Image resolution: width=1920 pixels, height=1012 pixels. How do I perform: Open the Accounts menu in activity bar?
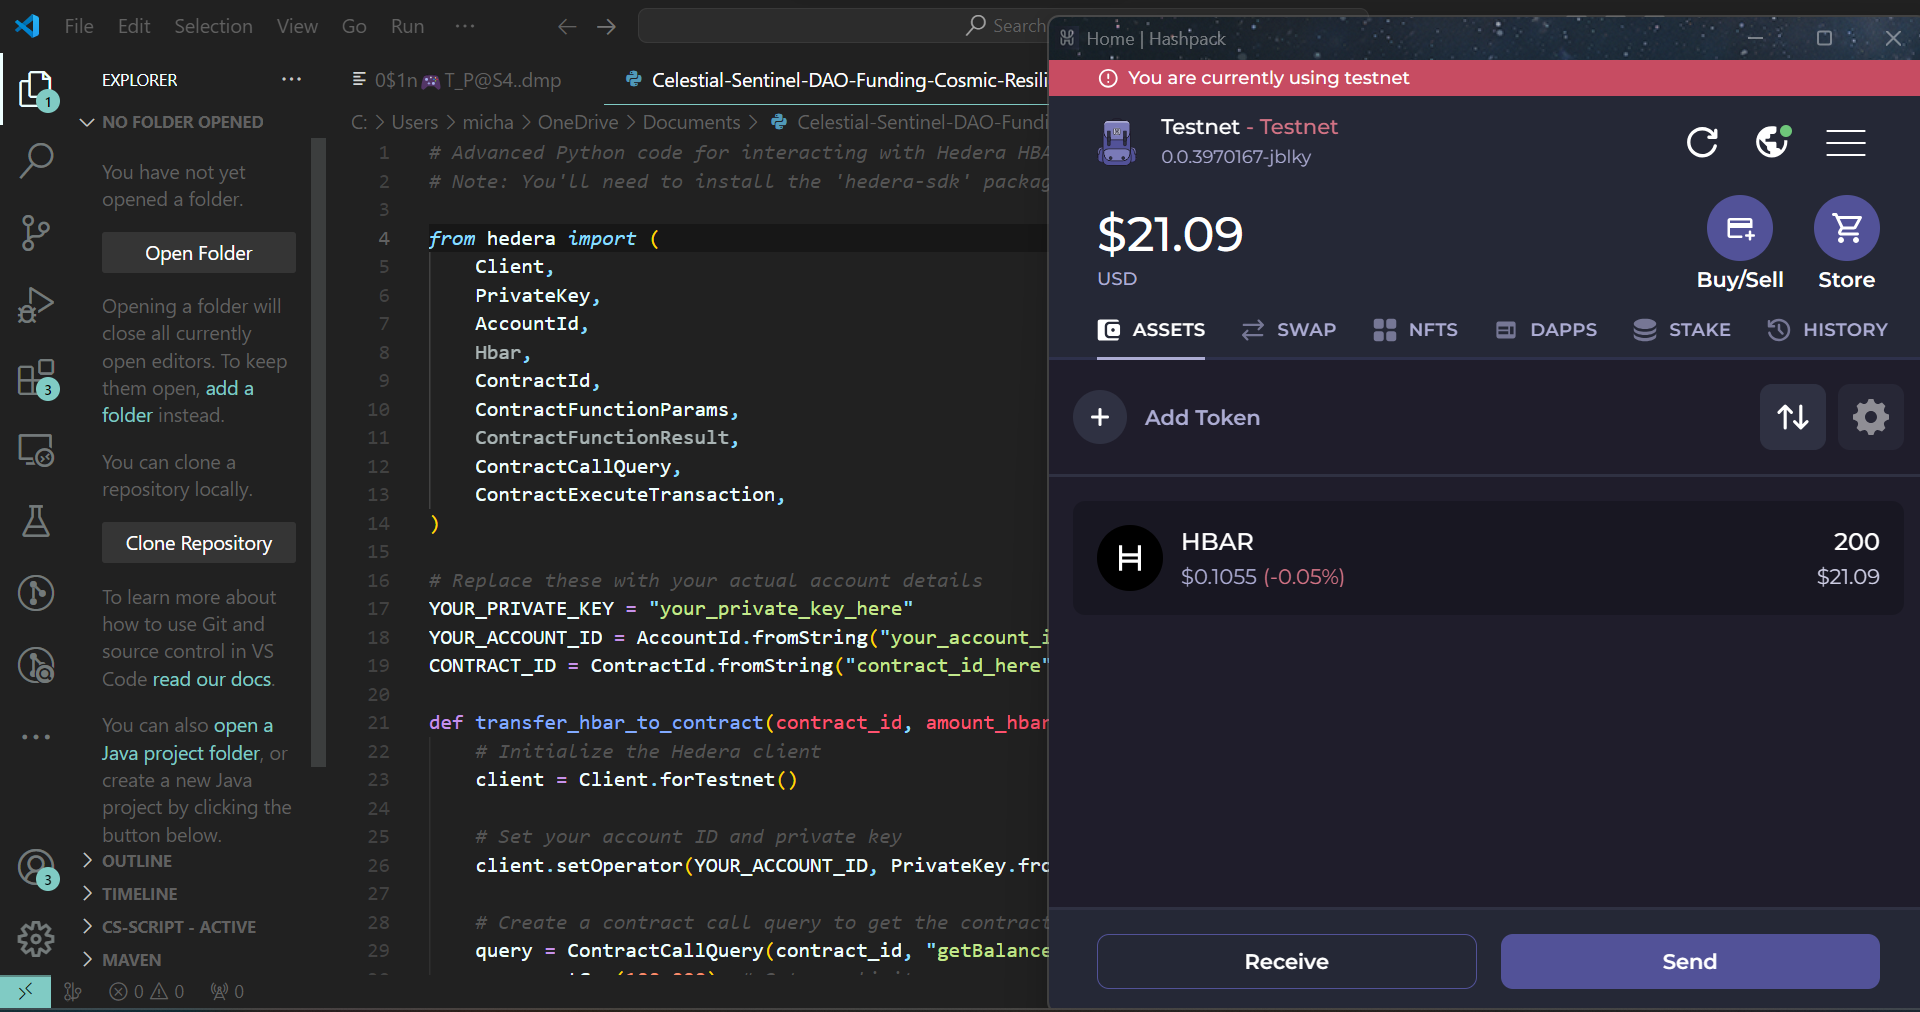36,867
